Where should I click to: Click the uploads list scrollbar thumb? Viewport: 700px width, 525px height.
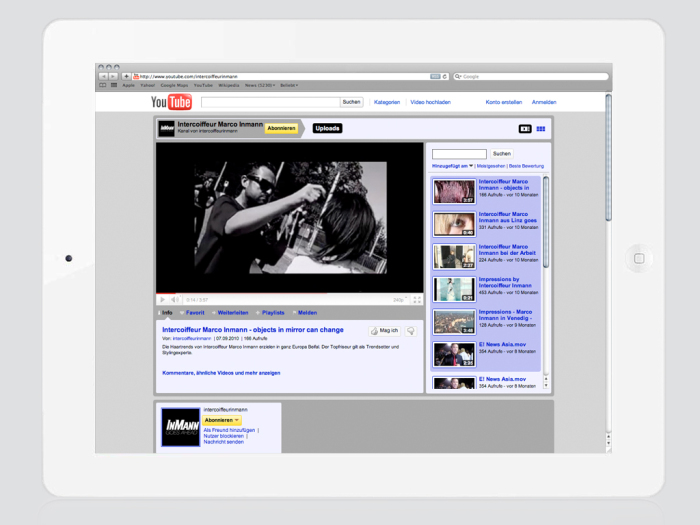pos(546,222)
